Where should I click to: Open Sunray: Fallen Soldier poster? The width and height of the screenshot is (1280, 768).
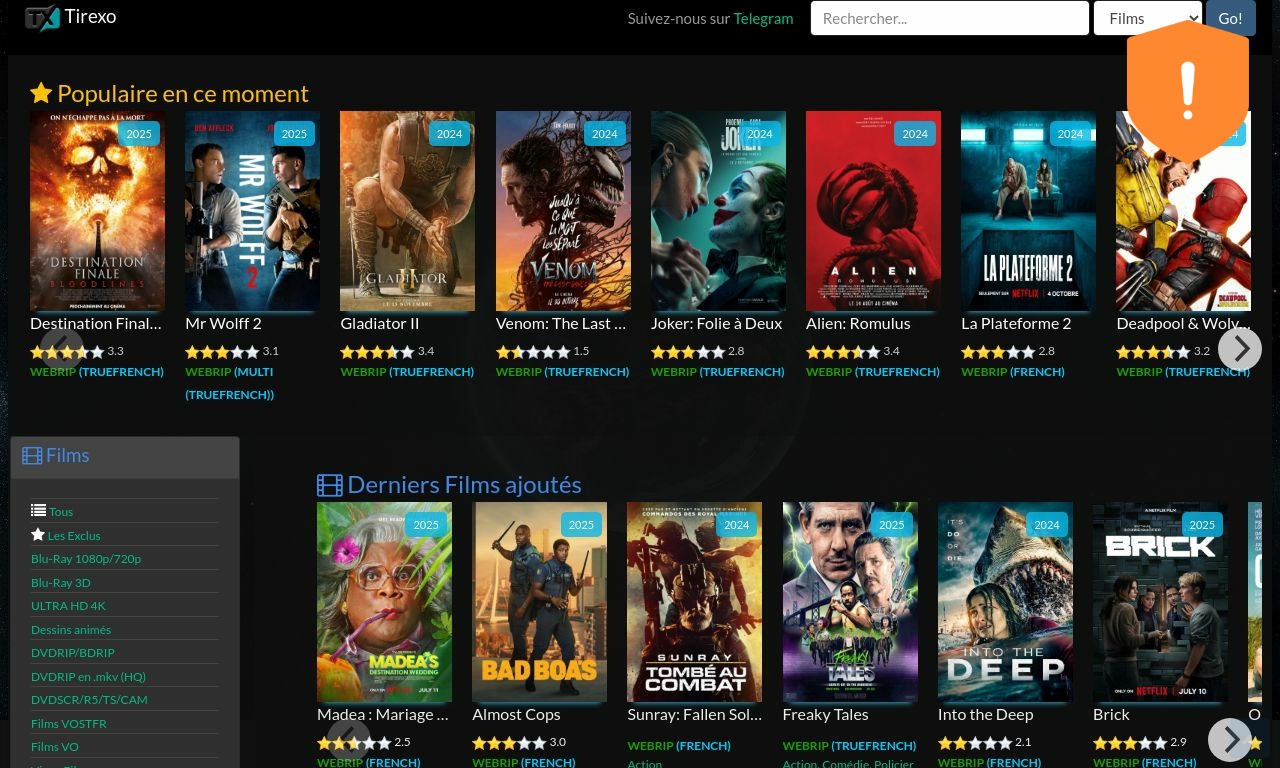694,602
